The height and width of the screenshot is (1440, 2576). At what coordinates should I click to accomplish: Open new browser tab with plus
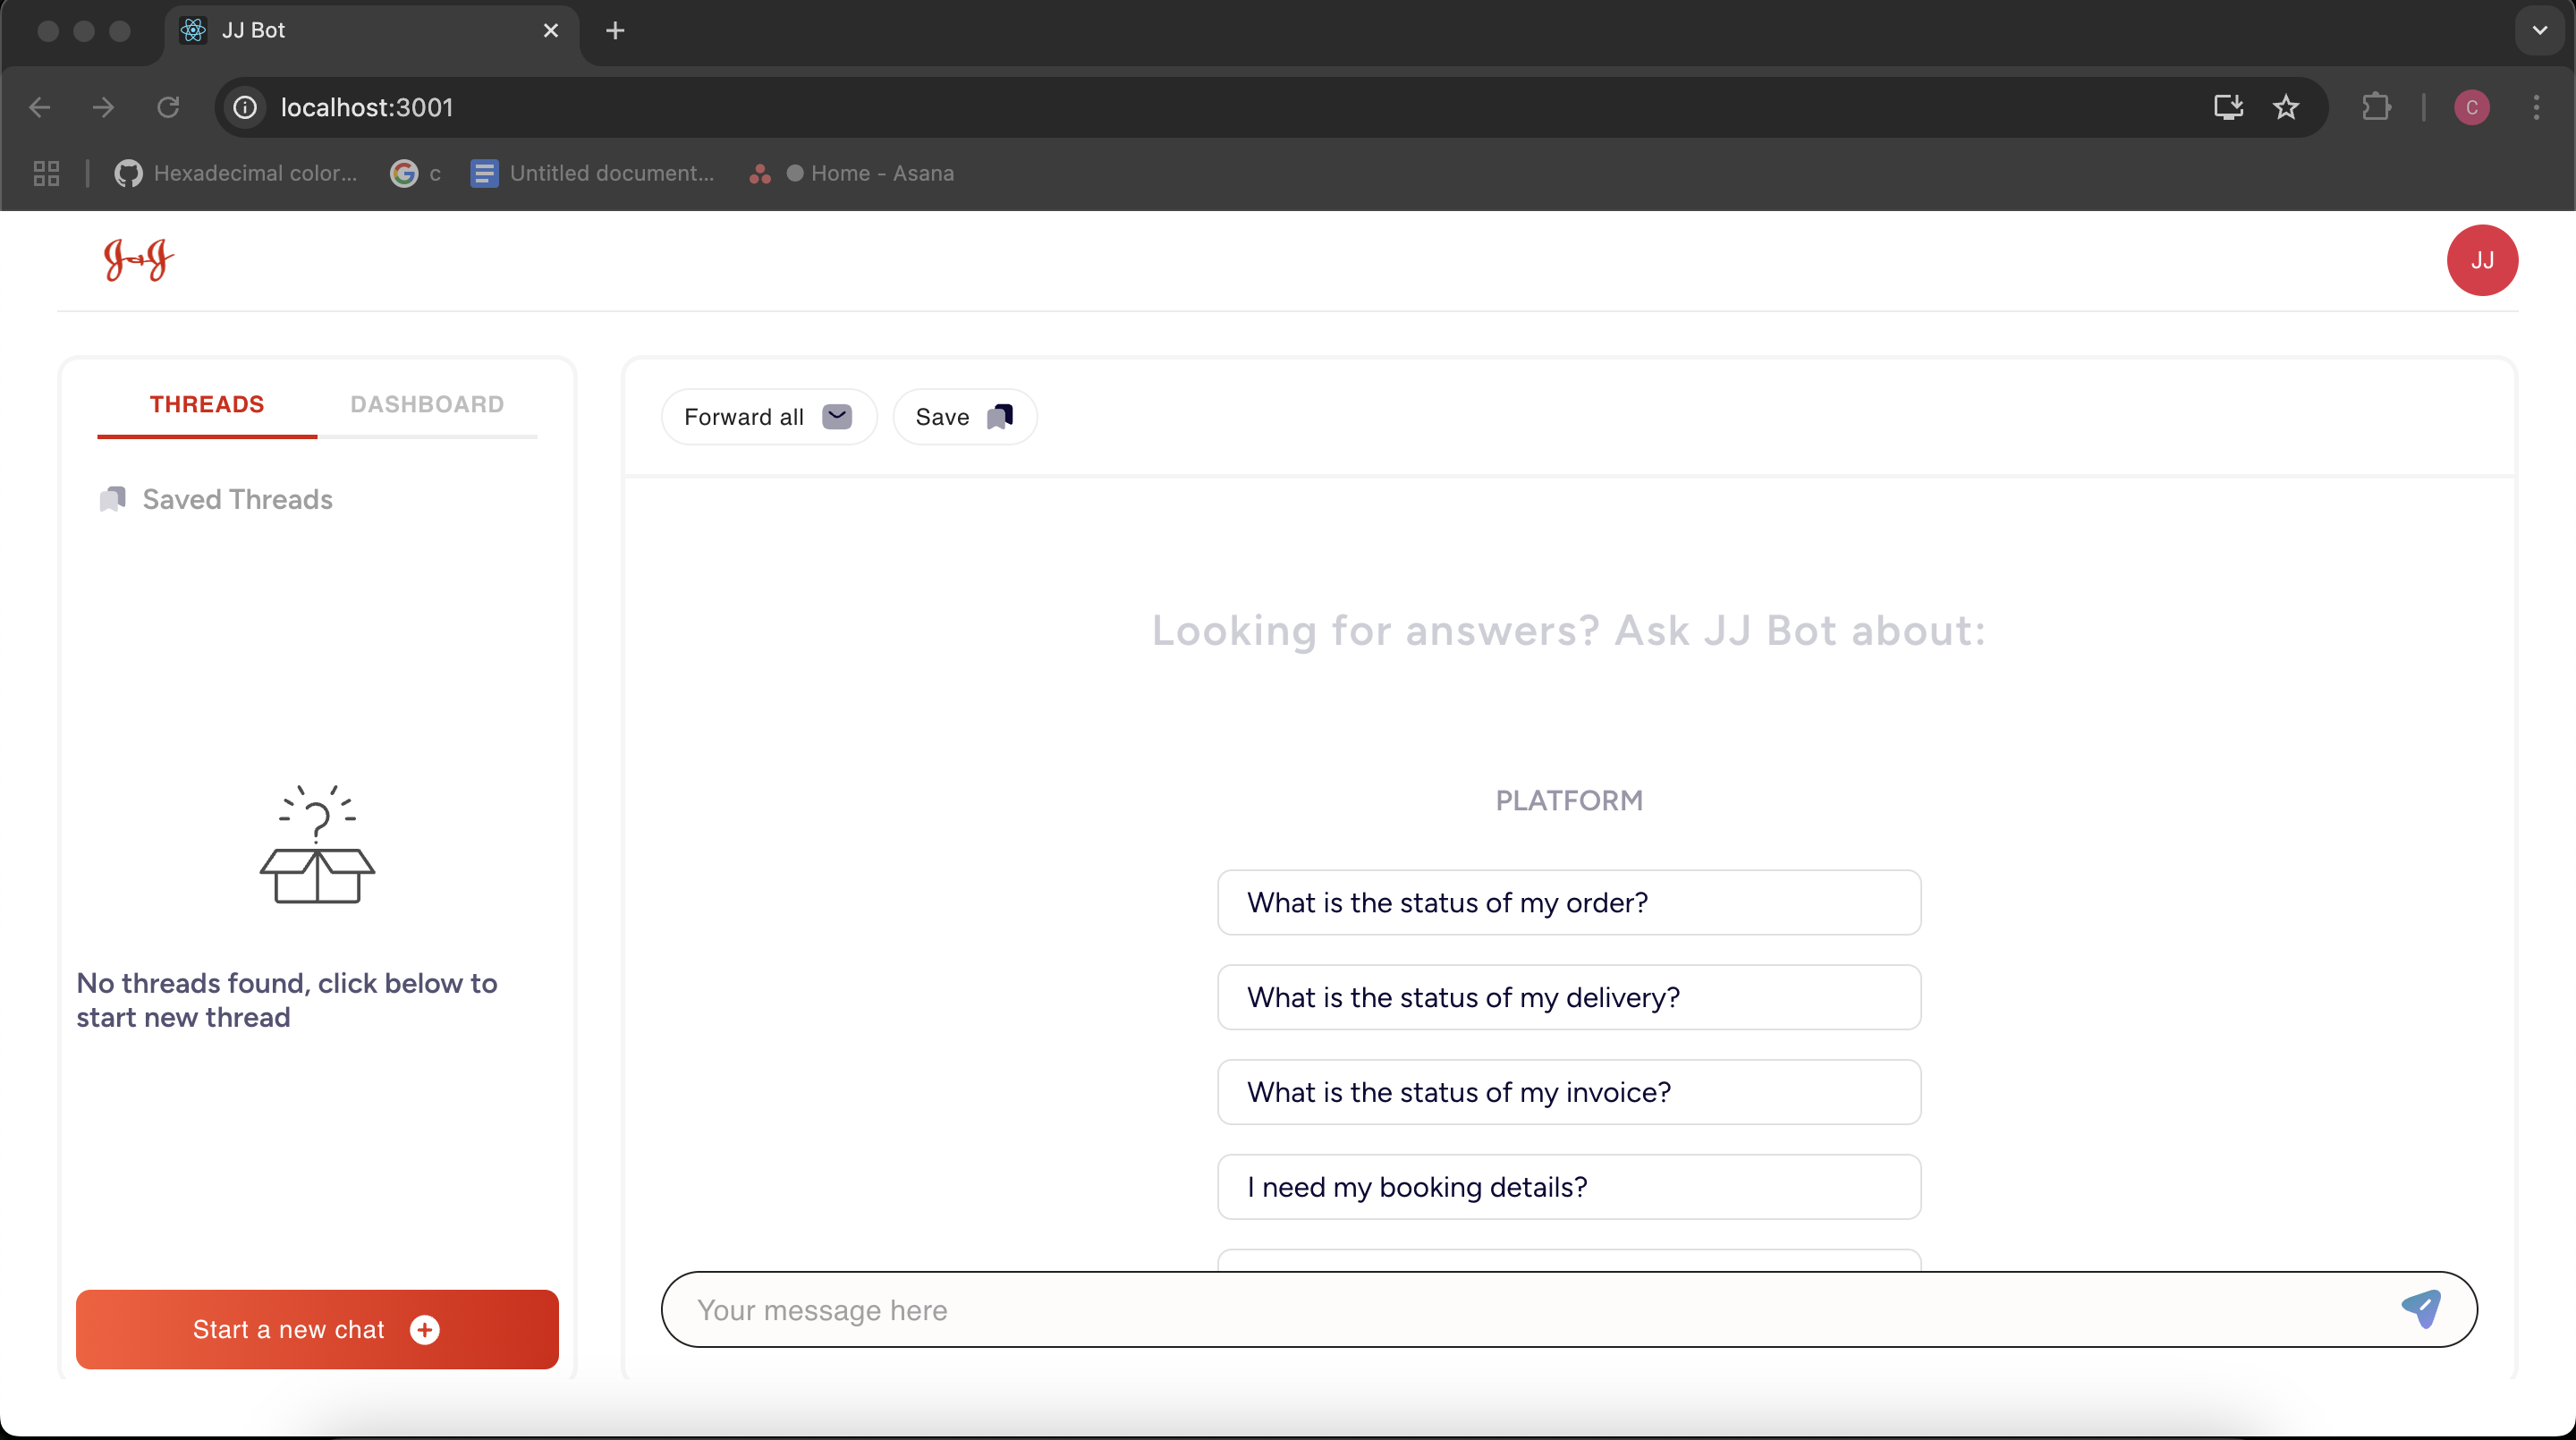click(x=615, y=31)
